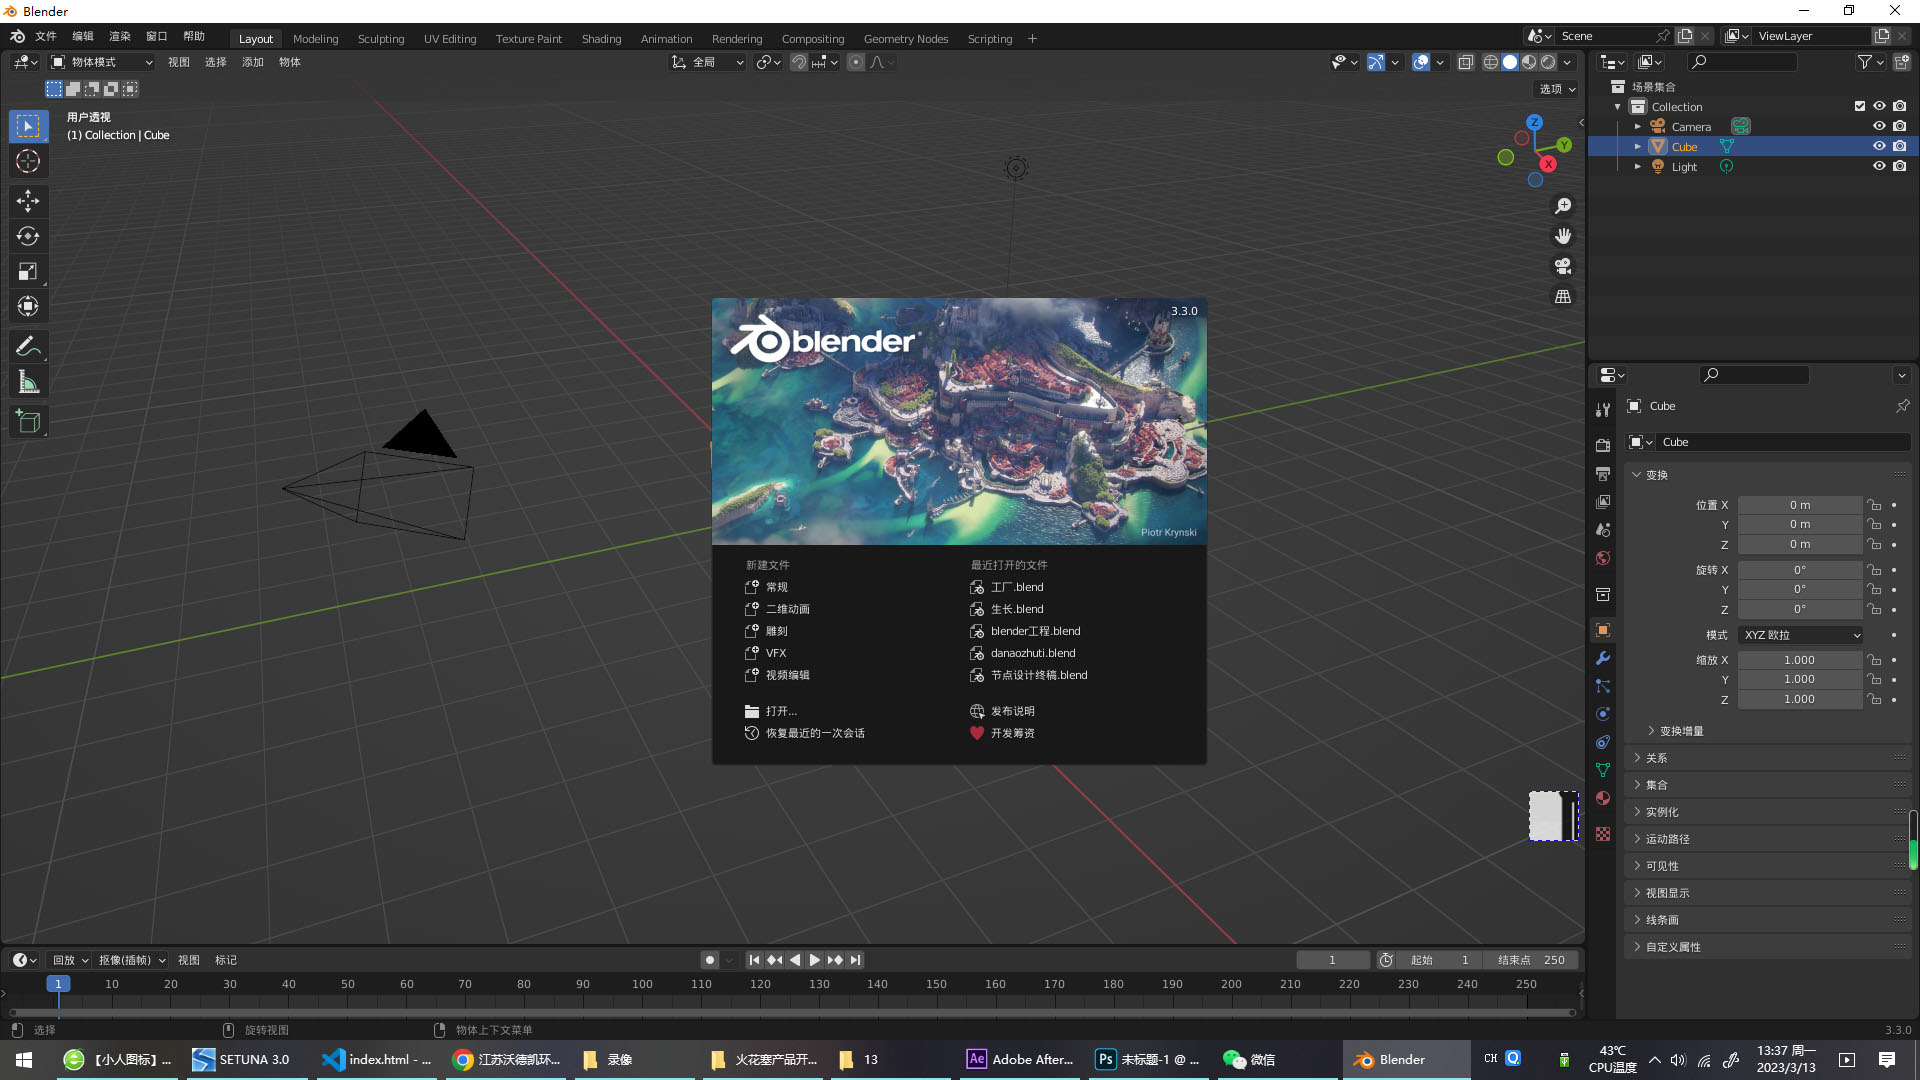This screenshot has width=1920, height=1080.
Task: Select the Add Cube tool
Action: (28, 422)
